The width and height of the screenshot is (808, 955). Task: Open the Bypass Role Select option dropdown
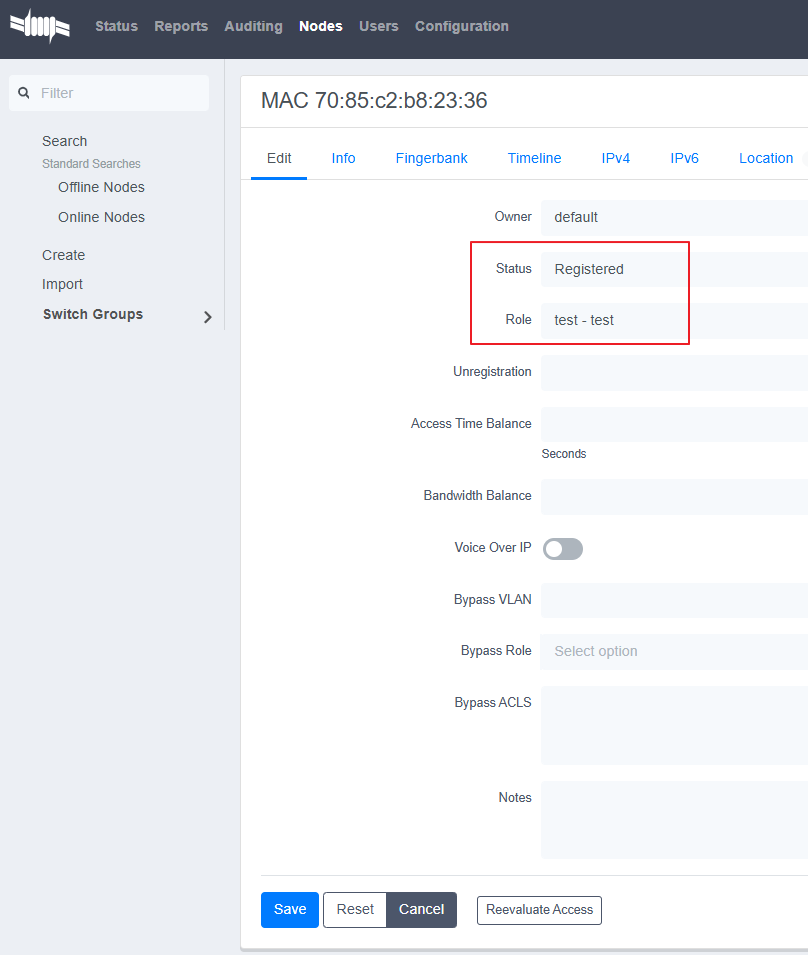tap(674, 652)
